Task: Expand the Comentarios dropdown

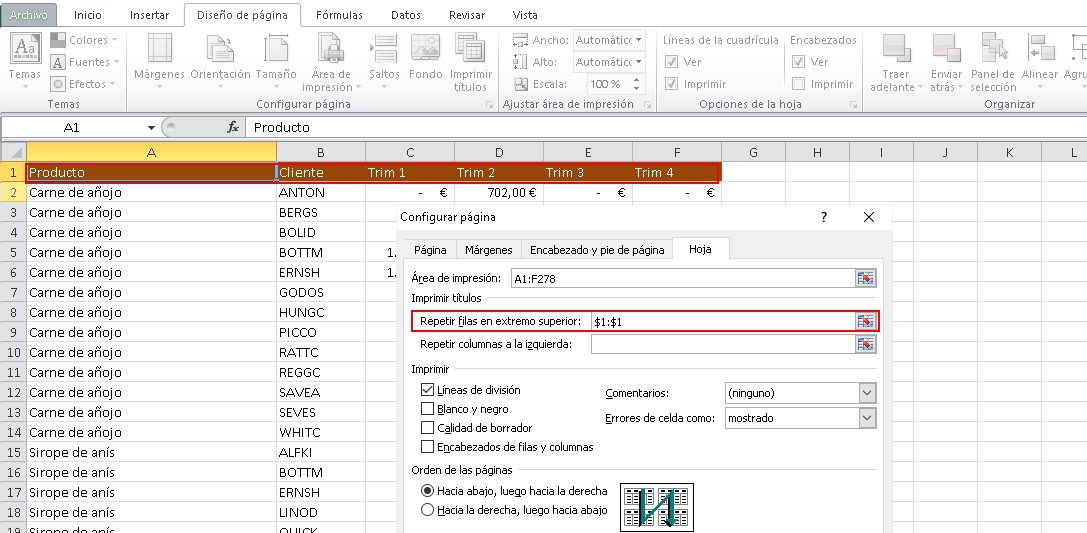Action: click(866, 393)
